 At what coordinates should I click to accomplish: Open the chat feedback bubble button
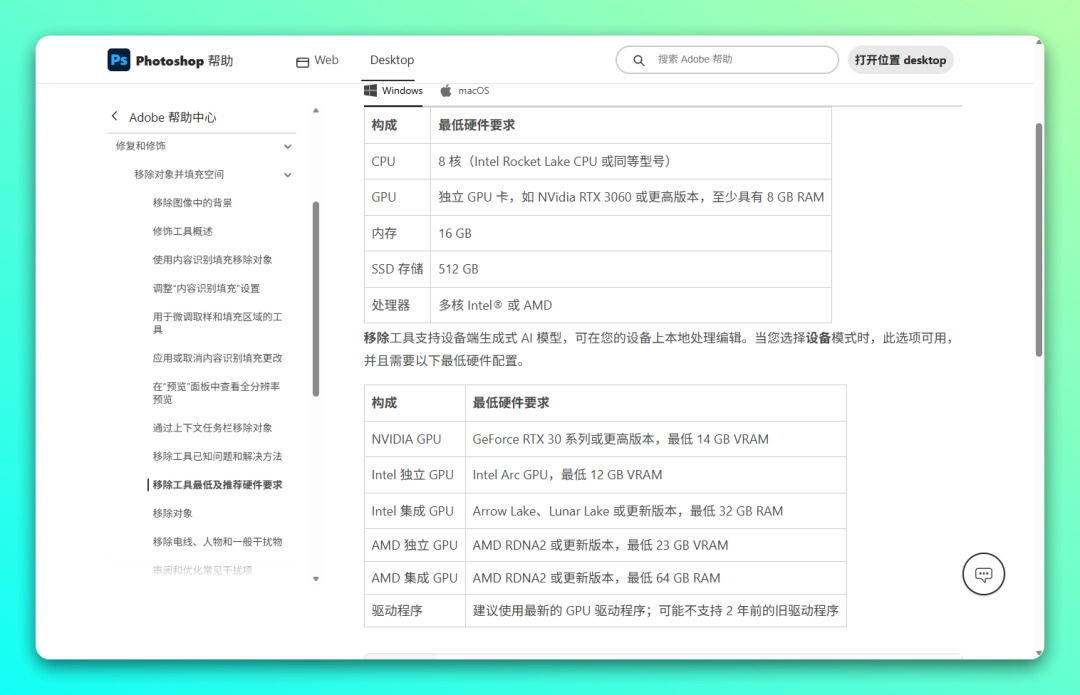984,574
